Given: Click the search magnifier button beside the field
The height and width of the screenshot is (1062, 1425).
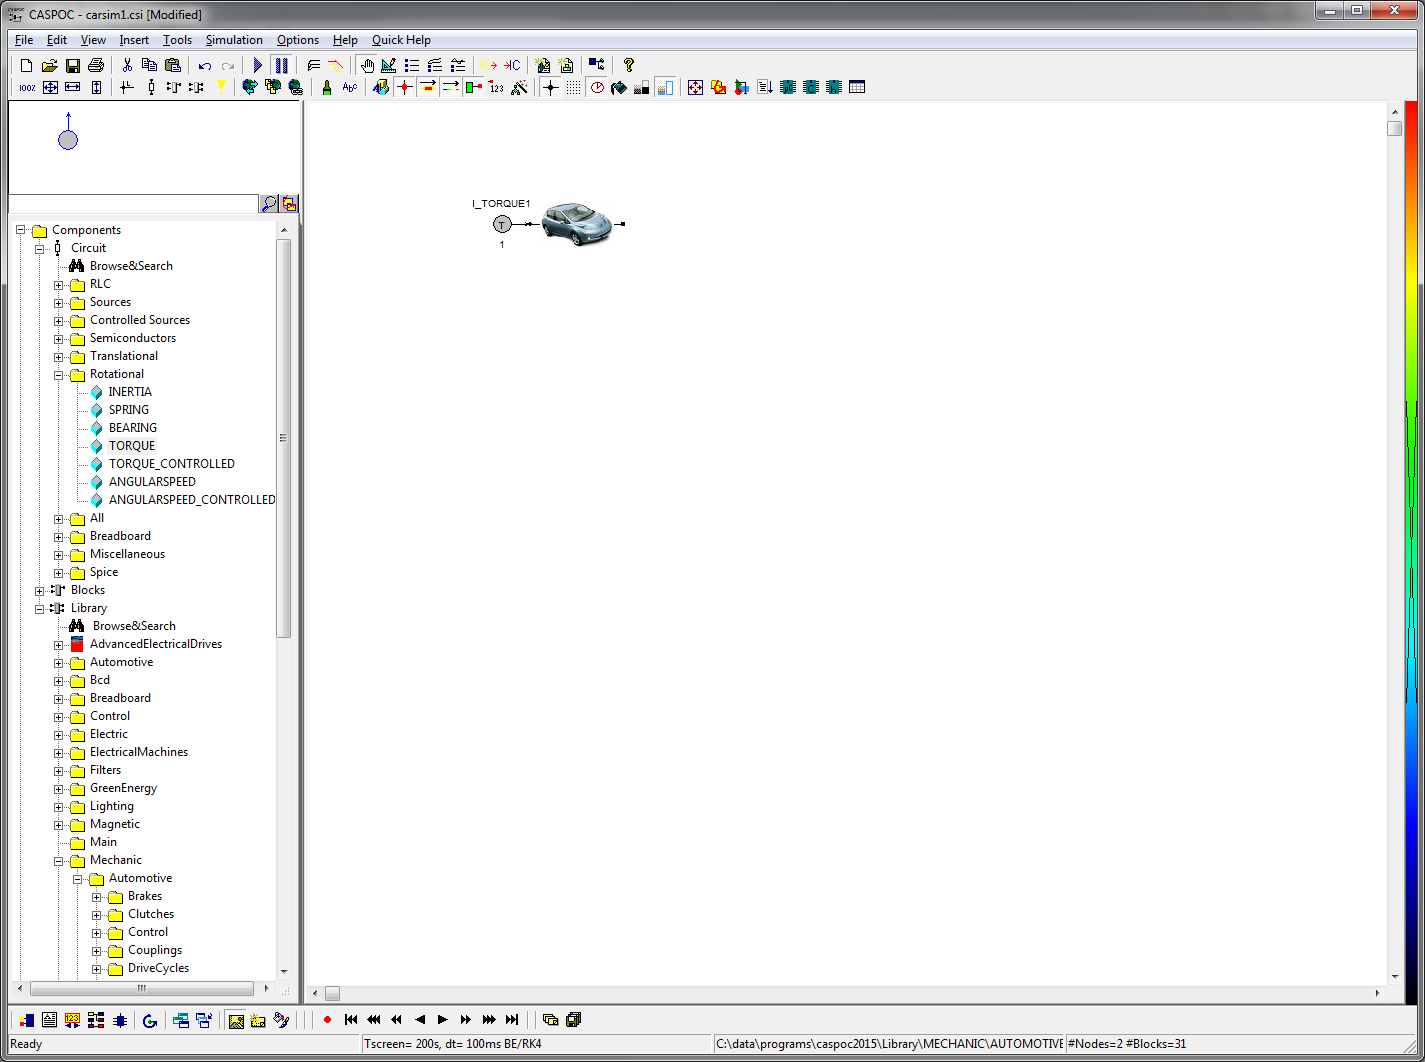Looking at the screenshot, I should tap(269, 204).
